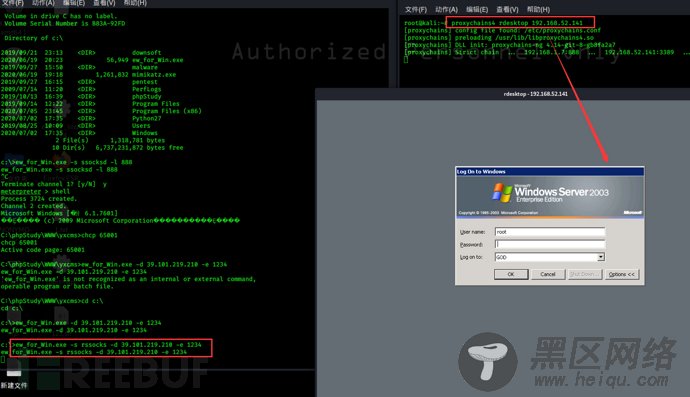This screenshot has height=397, width=690.
Task: Click the Cancel button in logon dialog
Action: [548, 274]
